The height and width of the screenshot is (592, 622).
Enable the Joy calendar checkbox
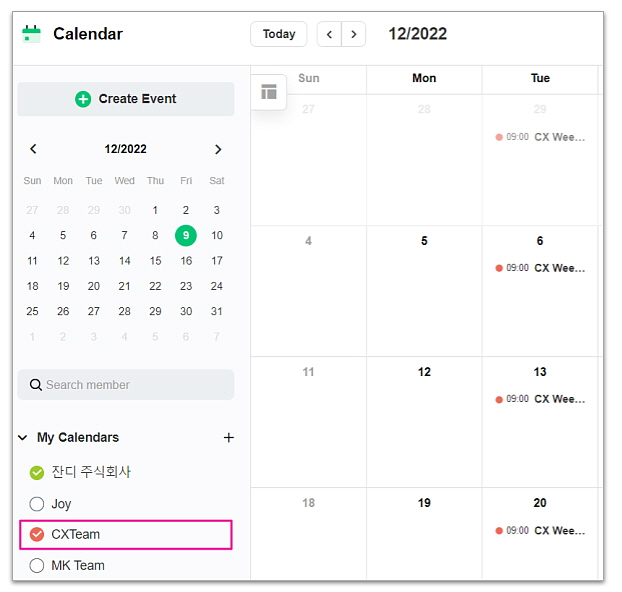pos(37,504)
